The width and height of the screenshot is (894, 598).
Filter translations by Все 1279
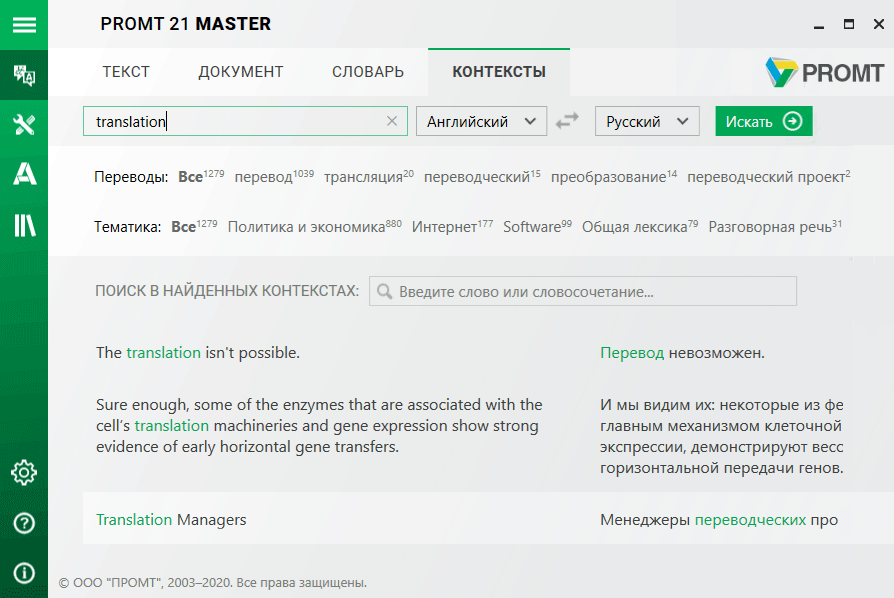pyautogui.click(x=201, y=176)
